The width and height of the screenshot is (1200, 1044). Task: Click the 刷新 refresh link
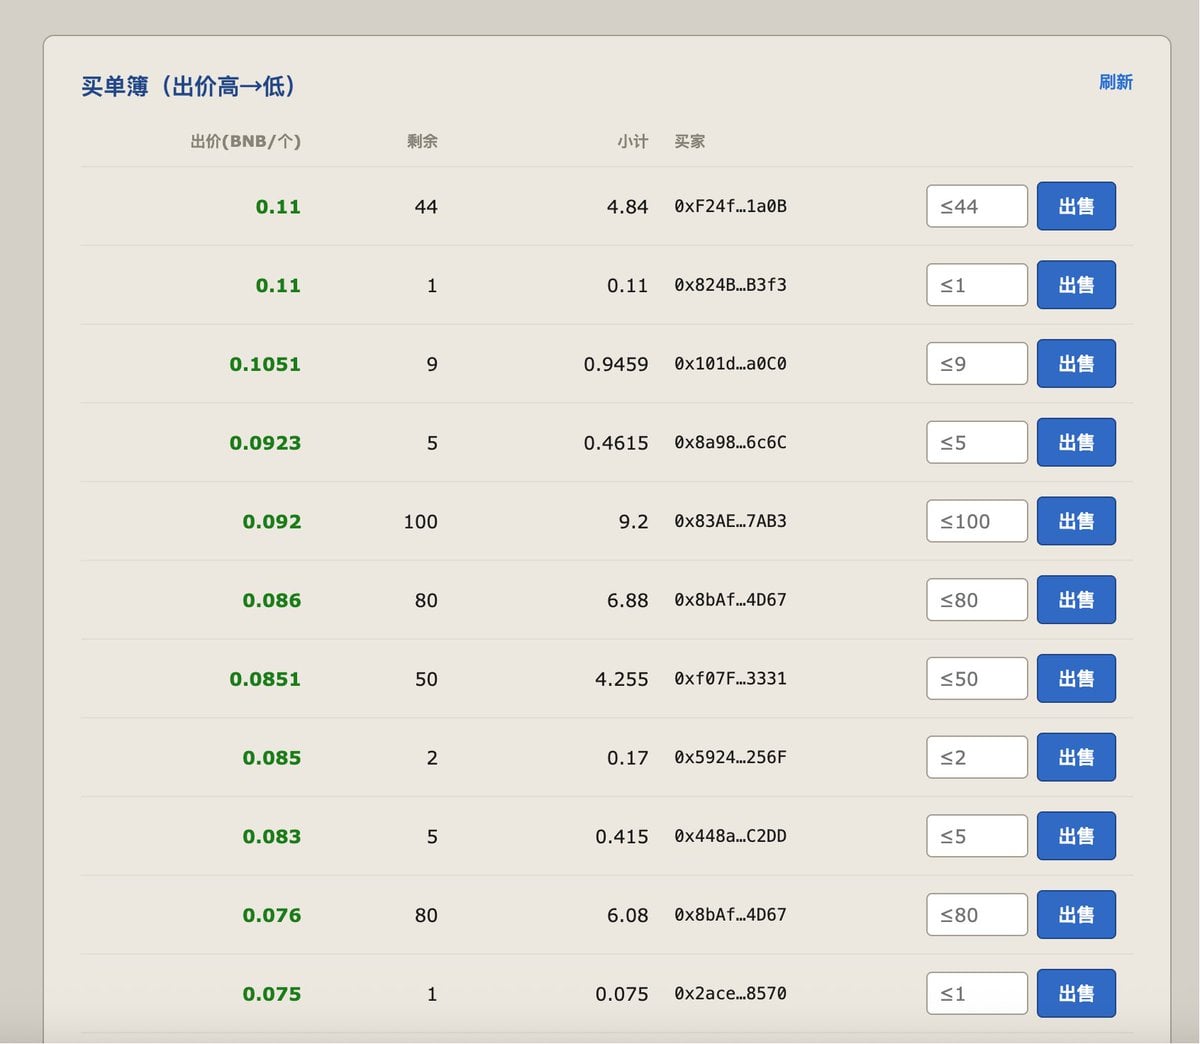click(1115, 82)
